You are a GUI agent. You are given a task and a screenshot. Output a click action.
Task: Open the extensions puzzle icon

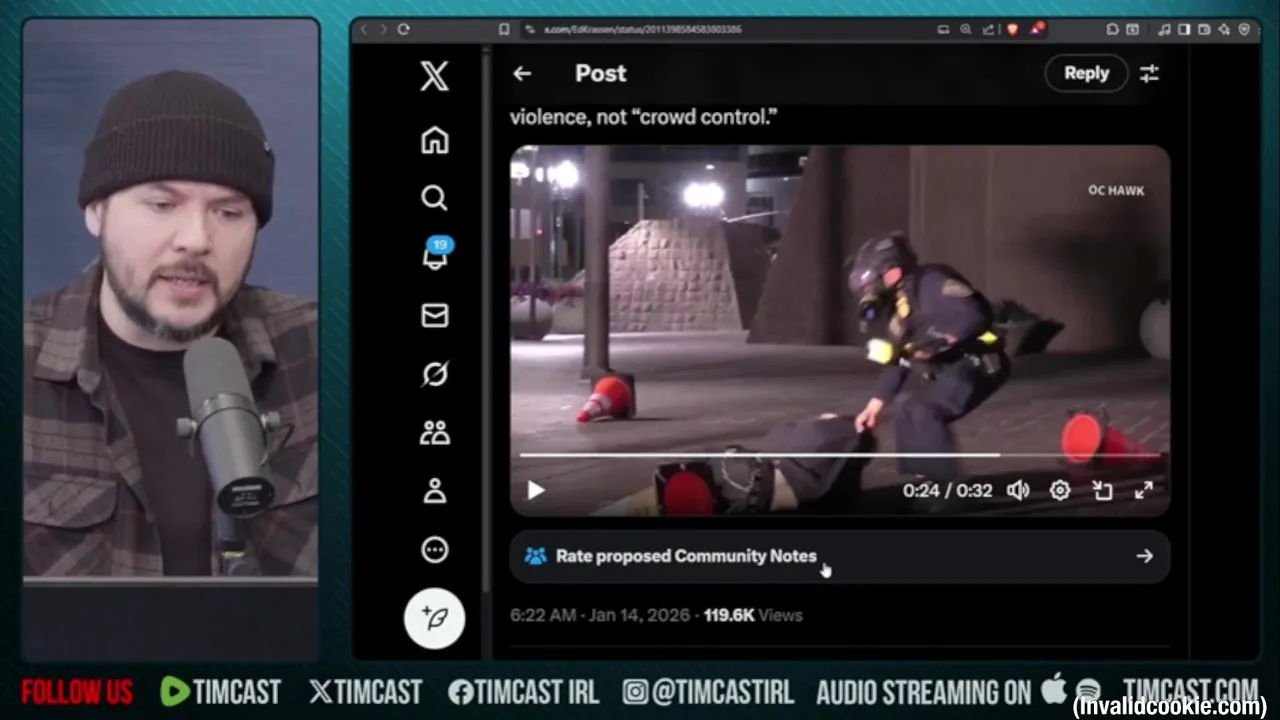[x=1113, y=29]
